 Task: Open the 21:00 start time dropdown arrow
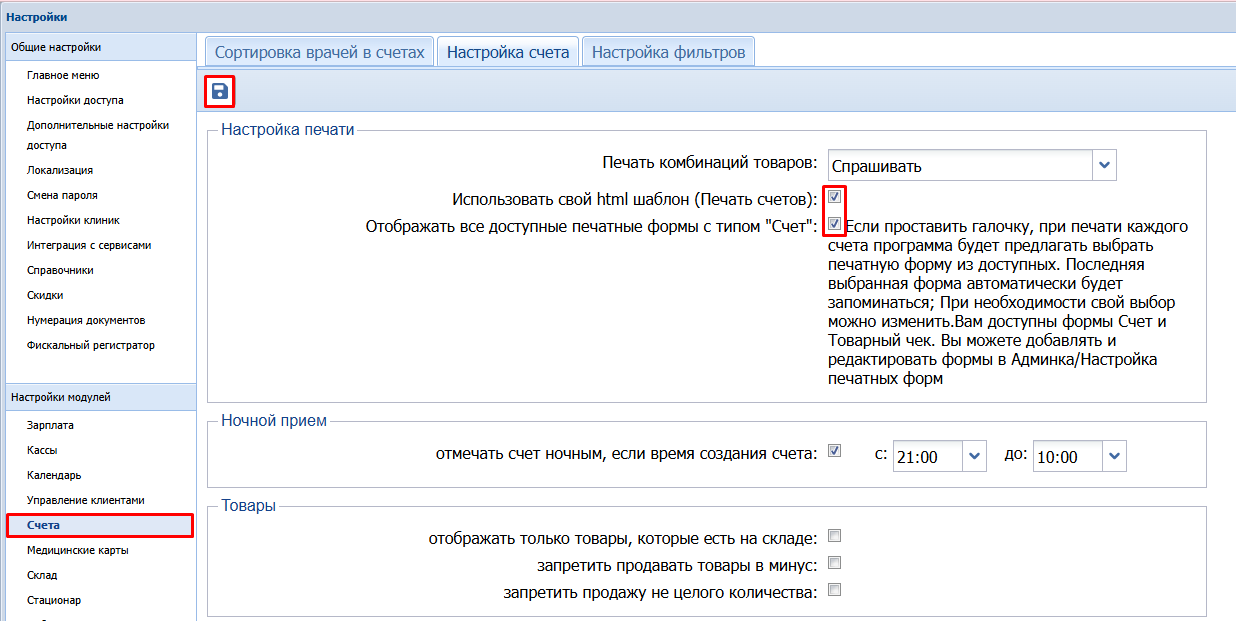click(x=975, y=456)
